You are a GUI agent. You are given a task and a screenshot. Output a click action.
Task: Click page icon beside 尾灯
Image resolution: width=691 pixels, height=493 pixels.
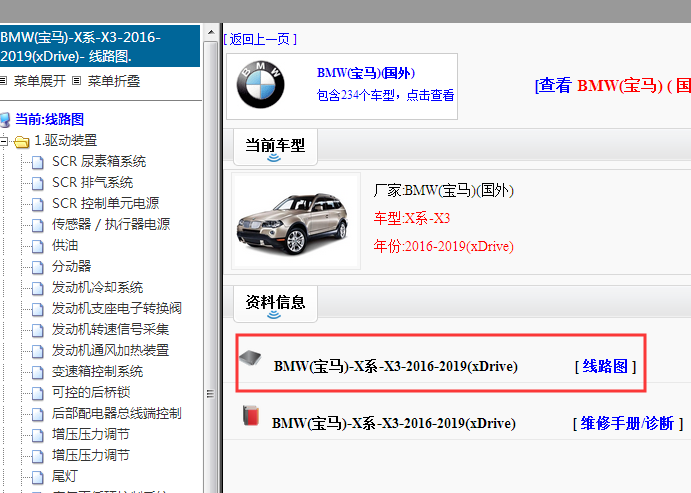[x=38, y=478]
